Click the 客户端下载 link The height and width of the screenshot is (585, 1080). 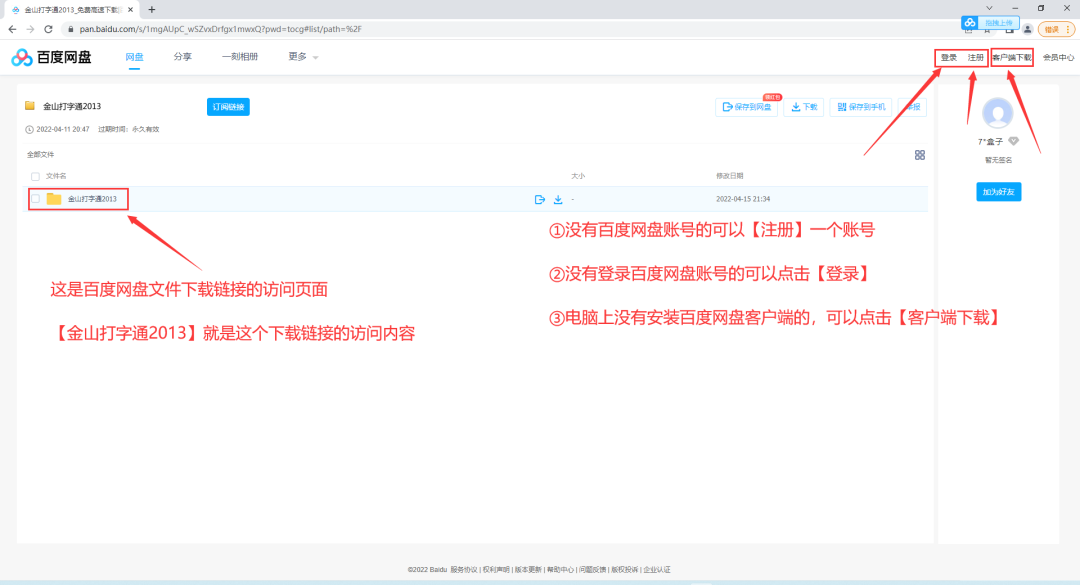click(x=1011, y=58)
